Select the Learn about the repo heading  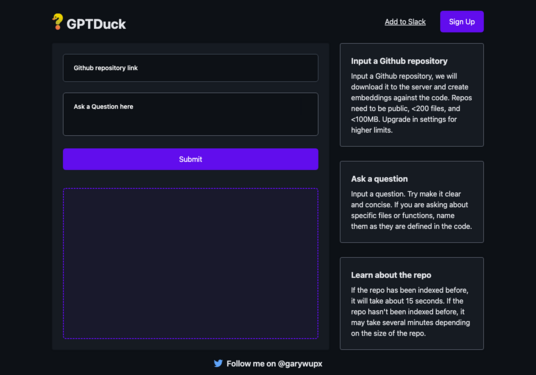pos(391,275)
